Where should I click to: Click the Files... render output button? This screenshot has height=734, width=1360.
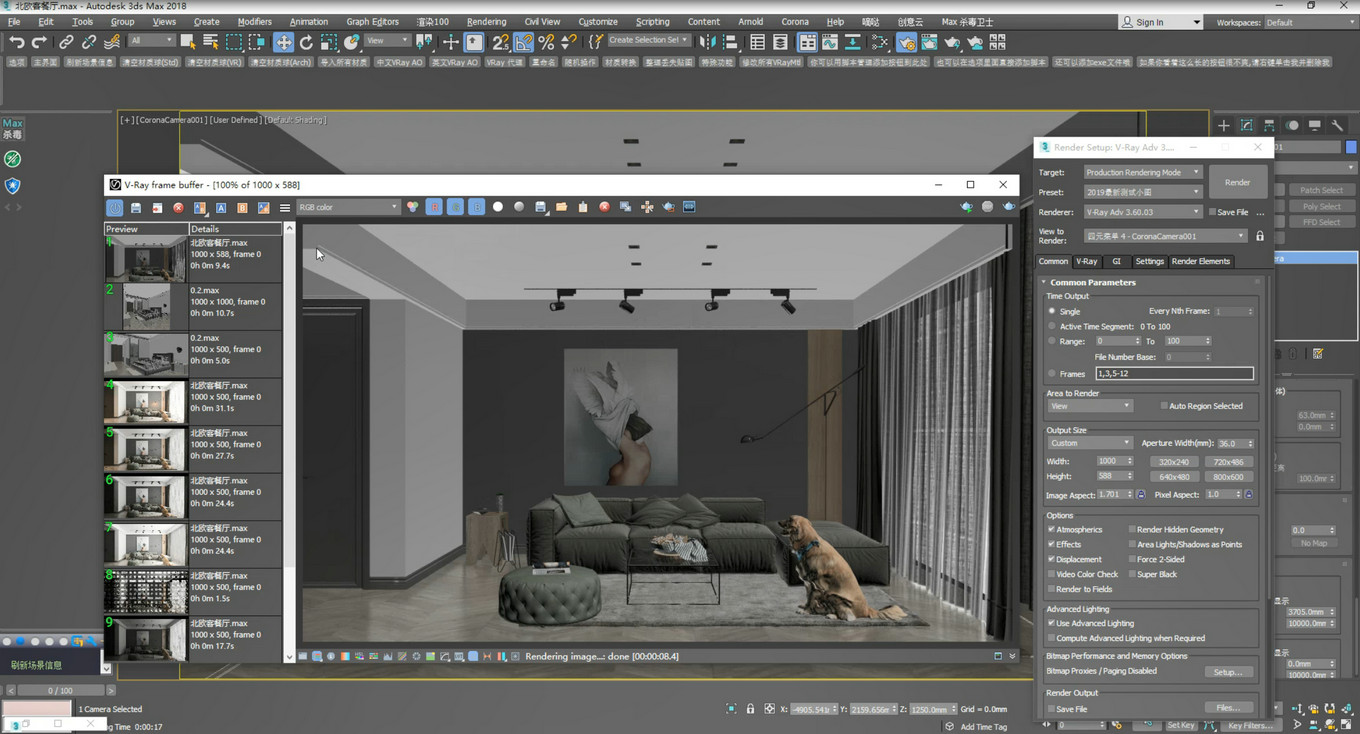point(1228,708)
